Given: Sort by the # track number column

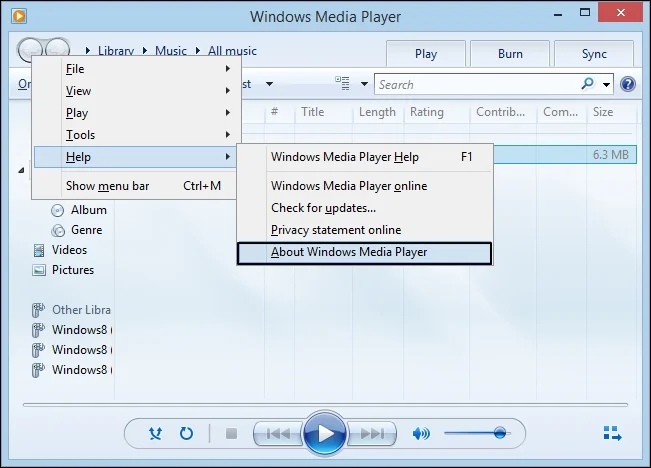Looking at the screenshot, I should point(279,112).
